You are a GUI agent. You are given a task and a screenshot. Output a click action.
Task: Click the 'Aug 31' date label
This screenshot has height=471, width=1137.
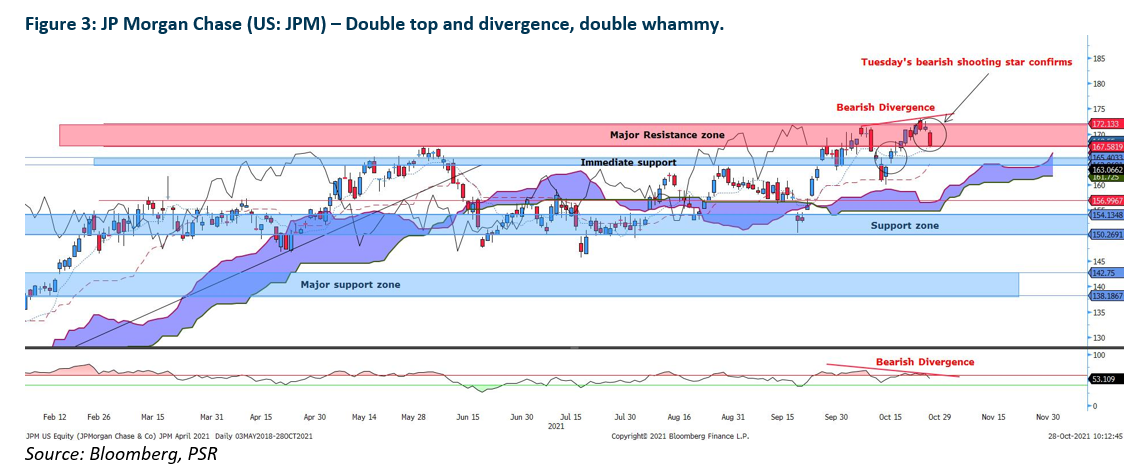(x=733, y=418)
